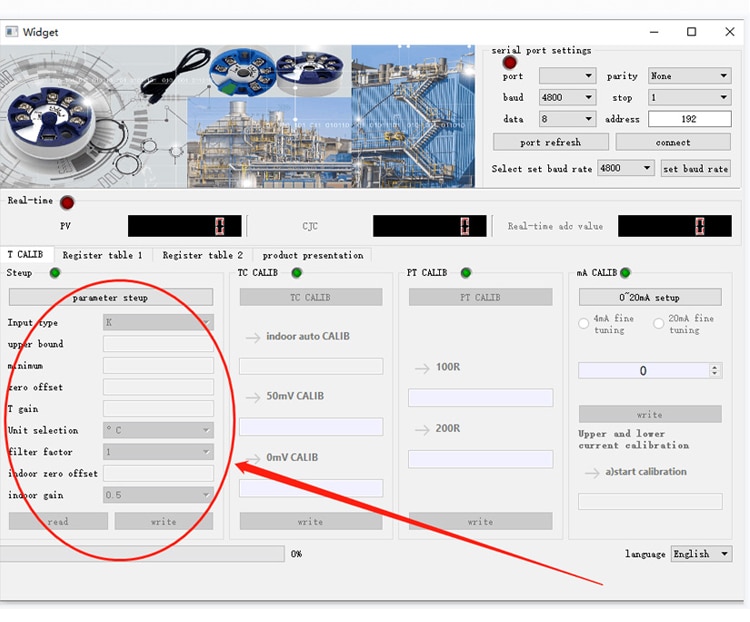The image size is (750, 622).
Task: Click the green mA CALIB status LED
Action: [626, 273]
